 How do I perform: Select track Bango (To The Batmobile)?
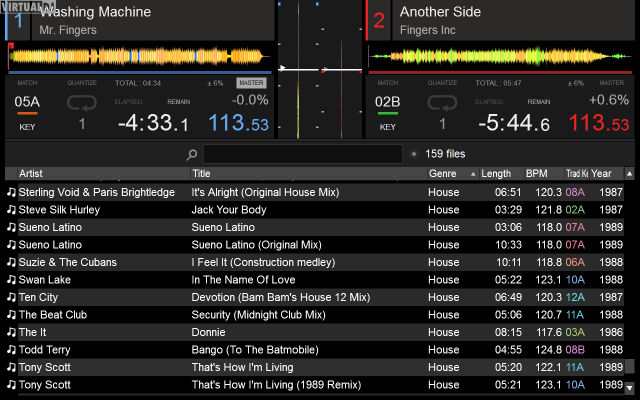pos(255,350)
